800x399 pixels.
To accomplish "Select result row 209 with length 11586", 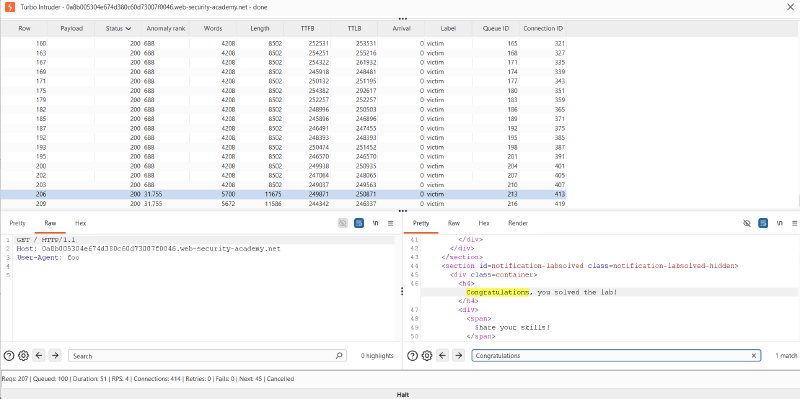I will coord(283,204).
